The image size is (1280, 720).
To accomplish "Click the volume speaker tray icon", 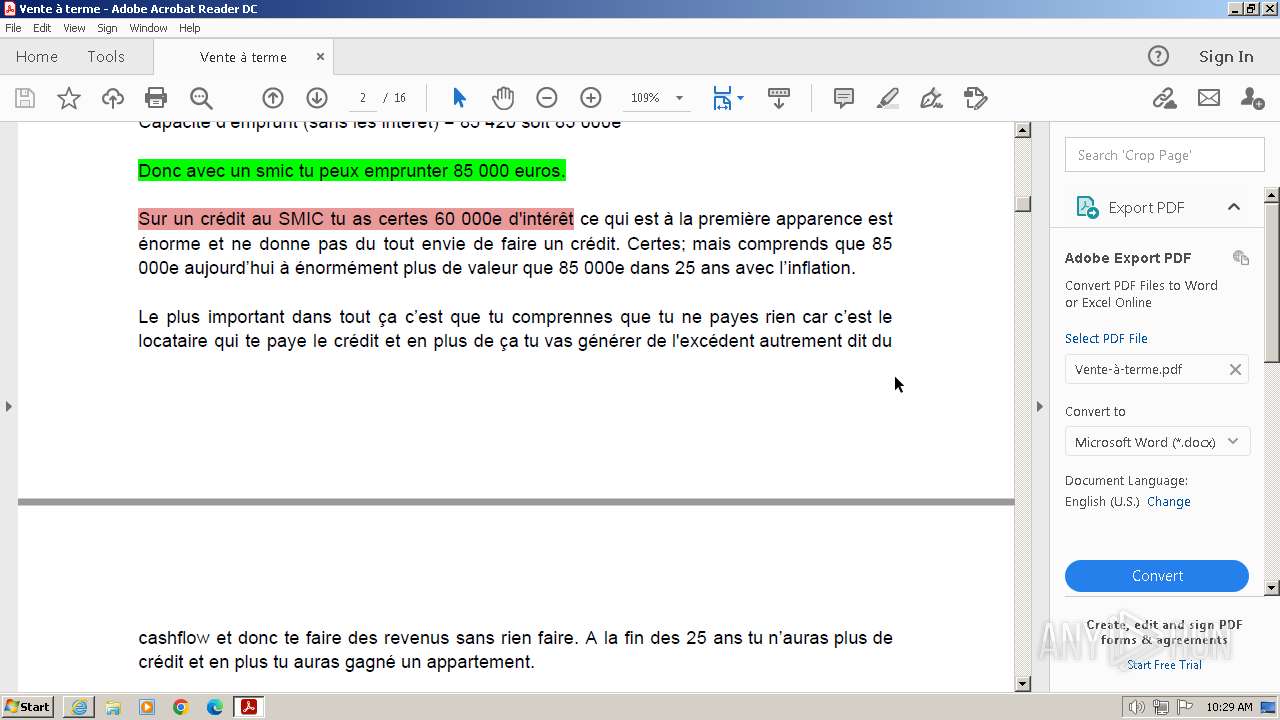I will [1137, 707].
